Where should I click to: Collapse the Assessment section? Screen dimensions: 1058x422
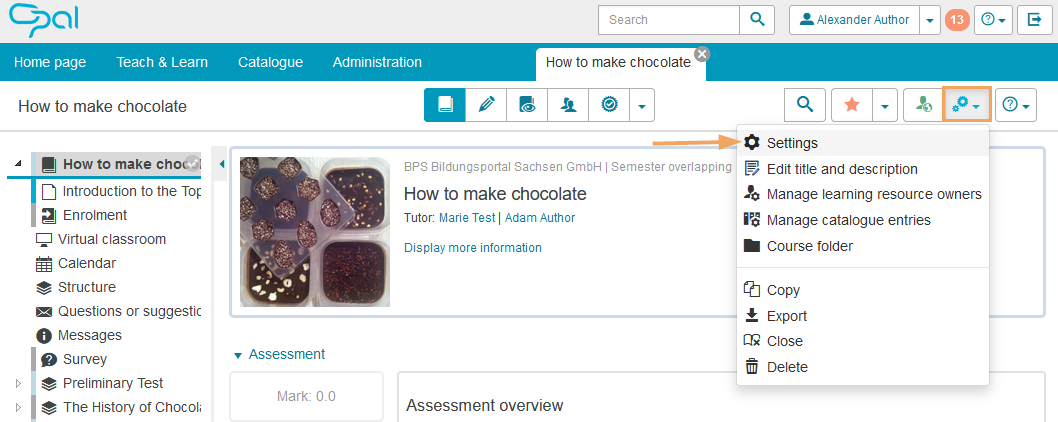point(238,355)
